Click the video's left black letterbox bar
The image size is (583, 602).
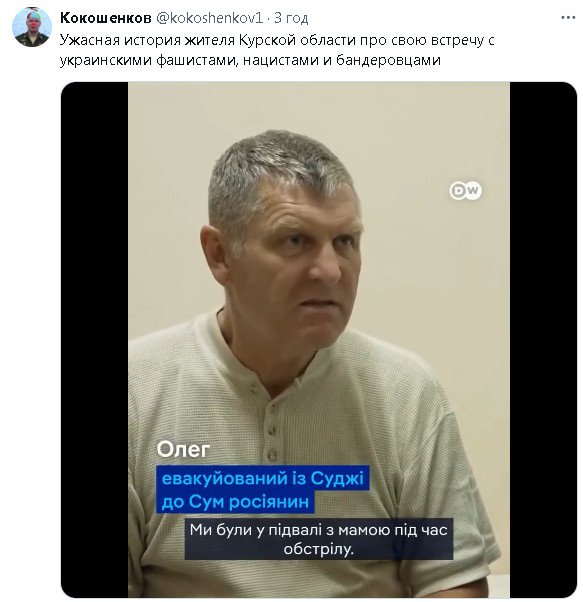click(x=94, y=339)
